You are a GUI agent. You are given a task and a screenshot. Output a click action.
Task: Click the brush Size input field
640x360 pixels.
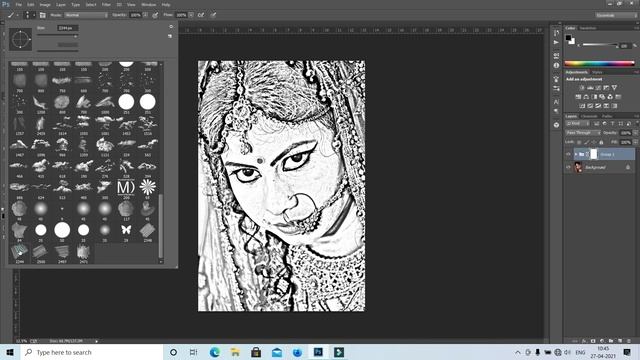(67, 28)
